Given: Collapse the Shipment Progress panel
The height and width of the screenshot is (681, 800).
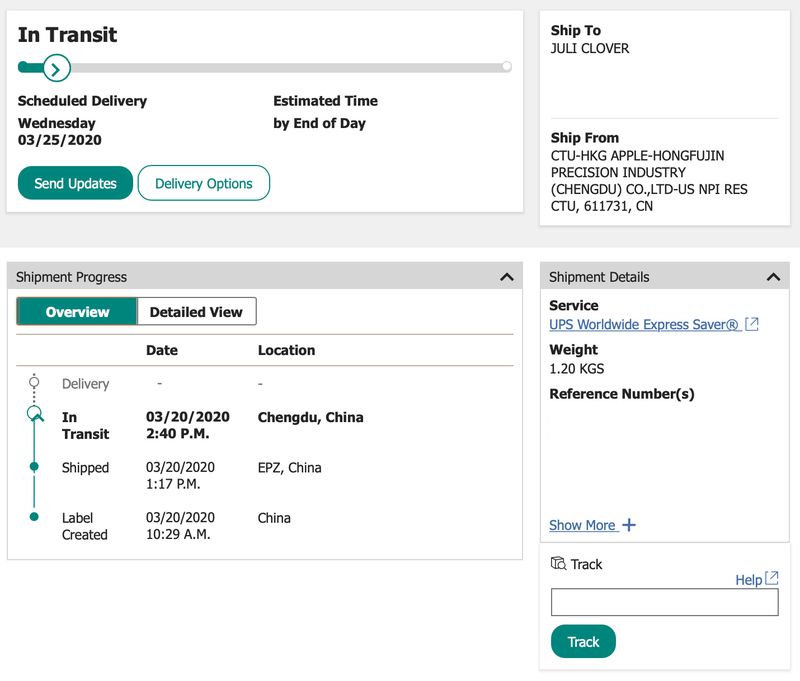Looking at the screenshot, I should point(506,277).
